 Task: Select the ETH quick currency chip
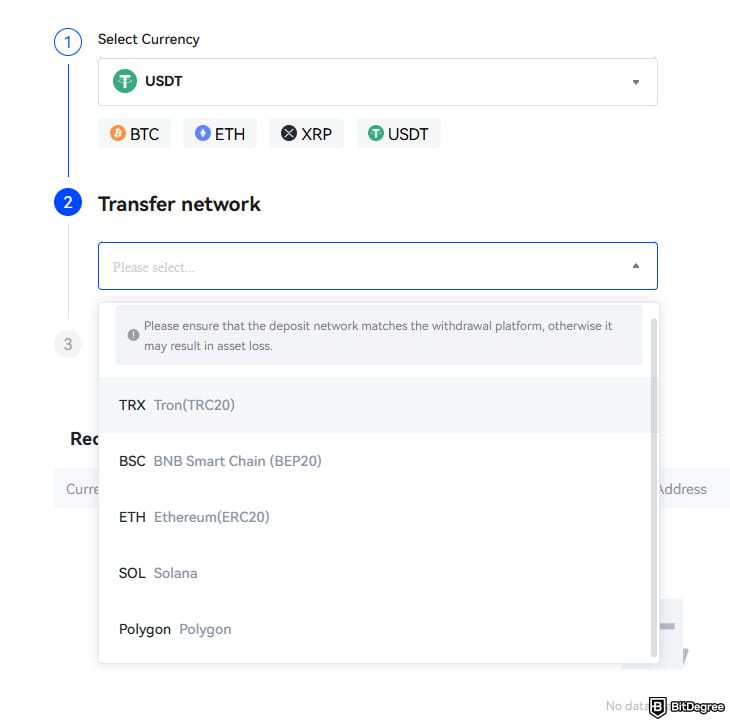coord(220,134)
